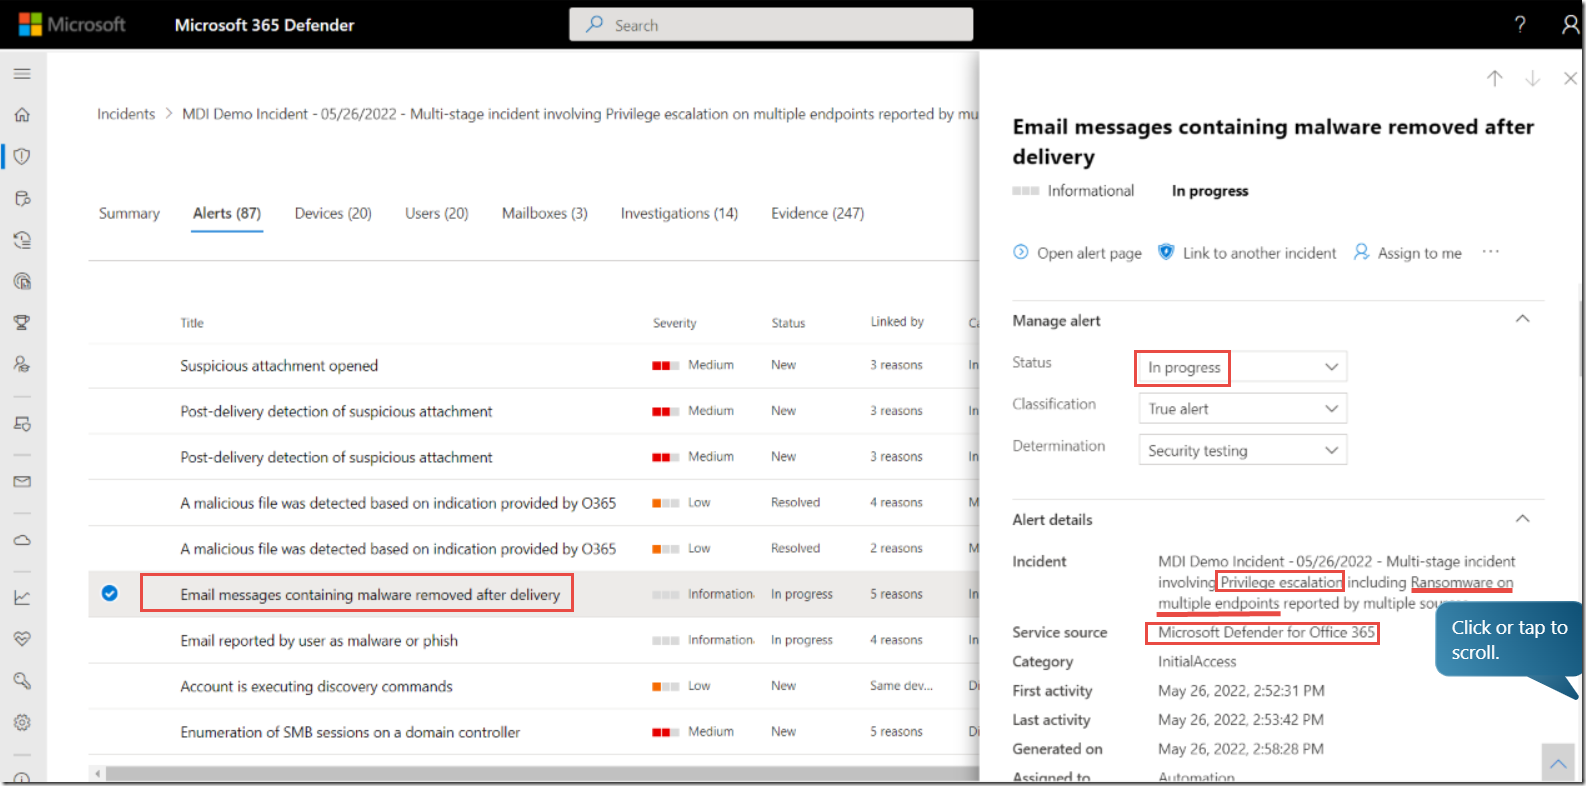Viewport: 1586px width, 786px height.
Task: Open Secure score trophy icon
Action: point(22,322)
